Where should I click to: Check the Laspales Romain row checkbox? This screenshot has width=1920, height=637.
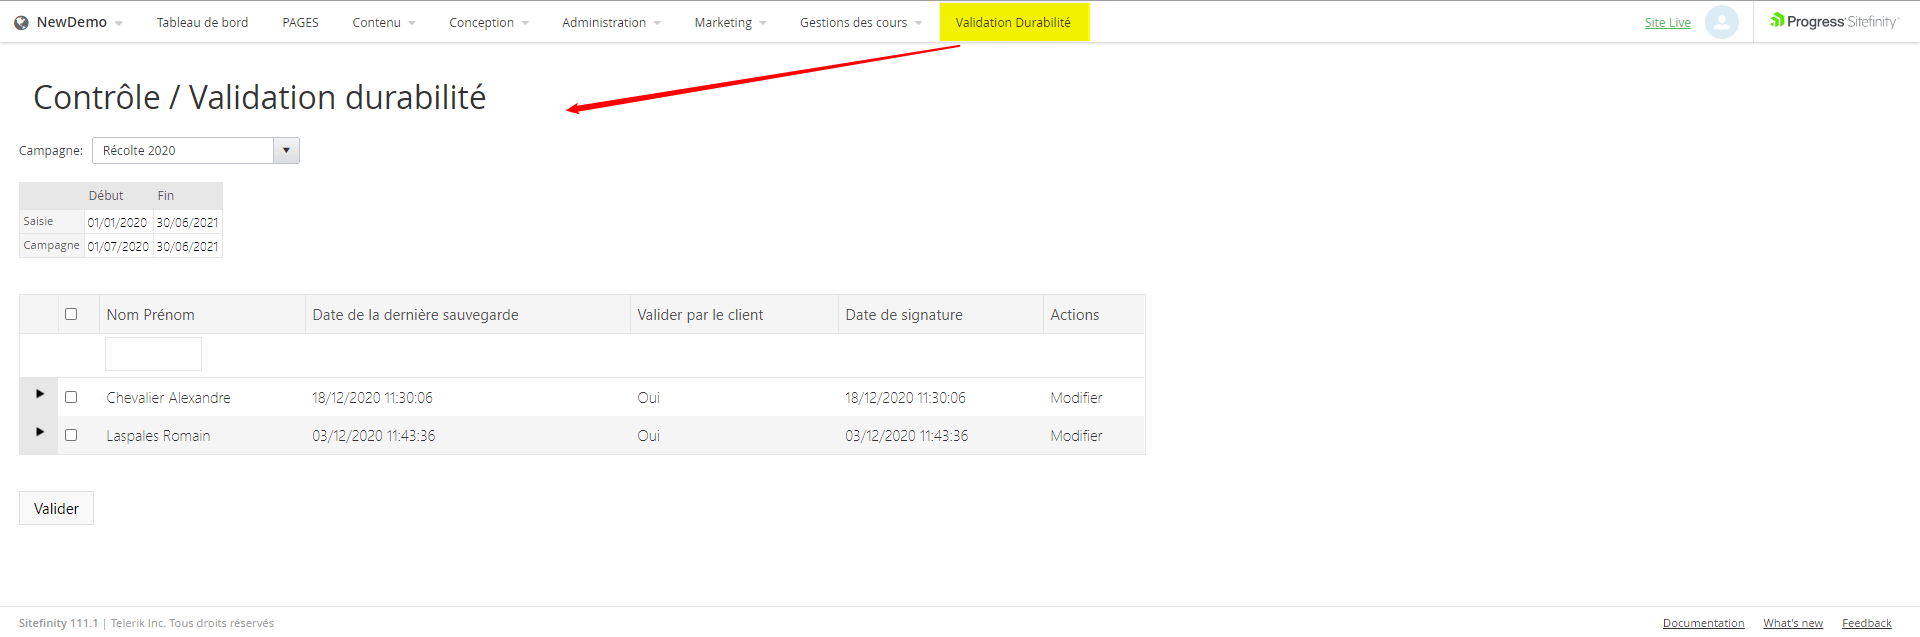(71, 435)
